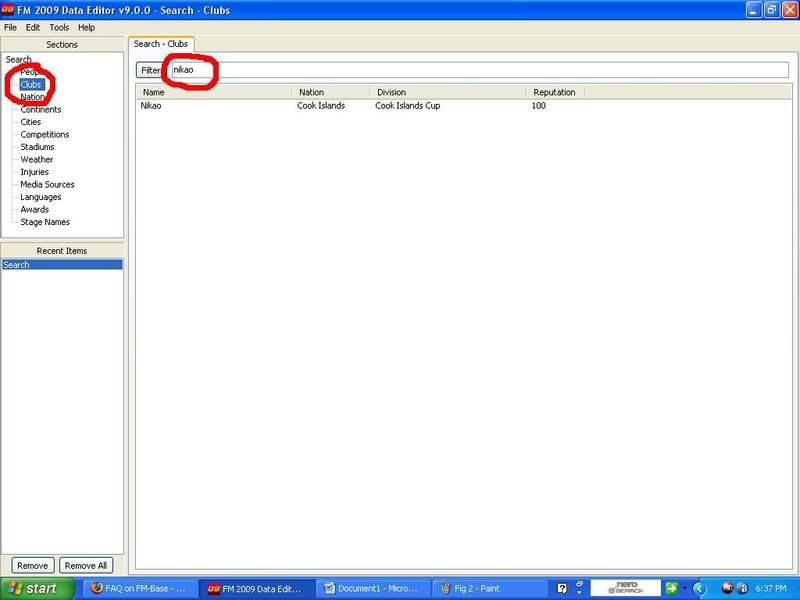Select Clubs in the Sections tree
The image size is (800, 600).
coord(31,85)
